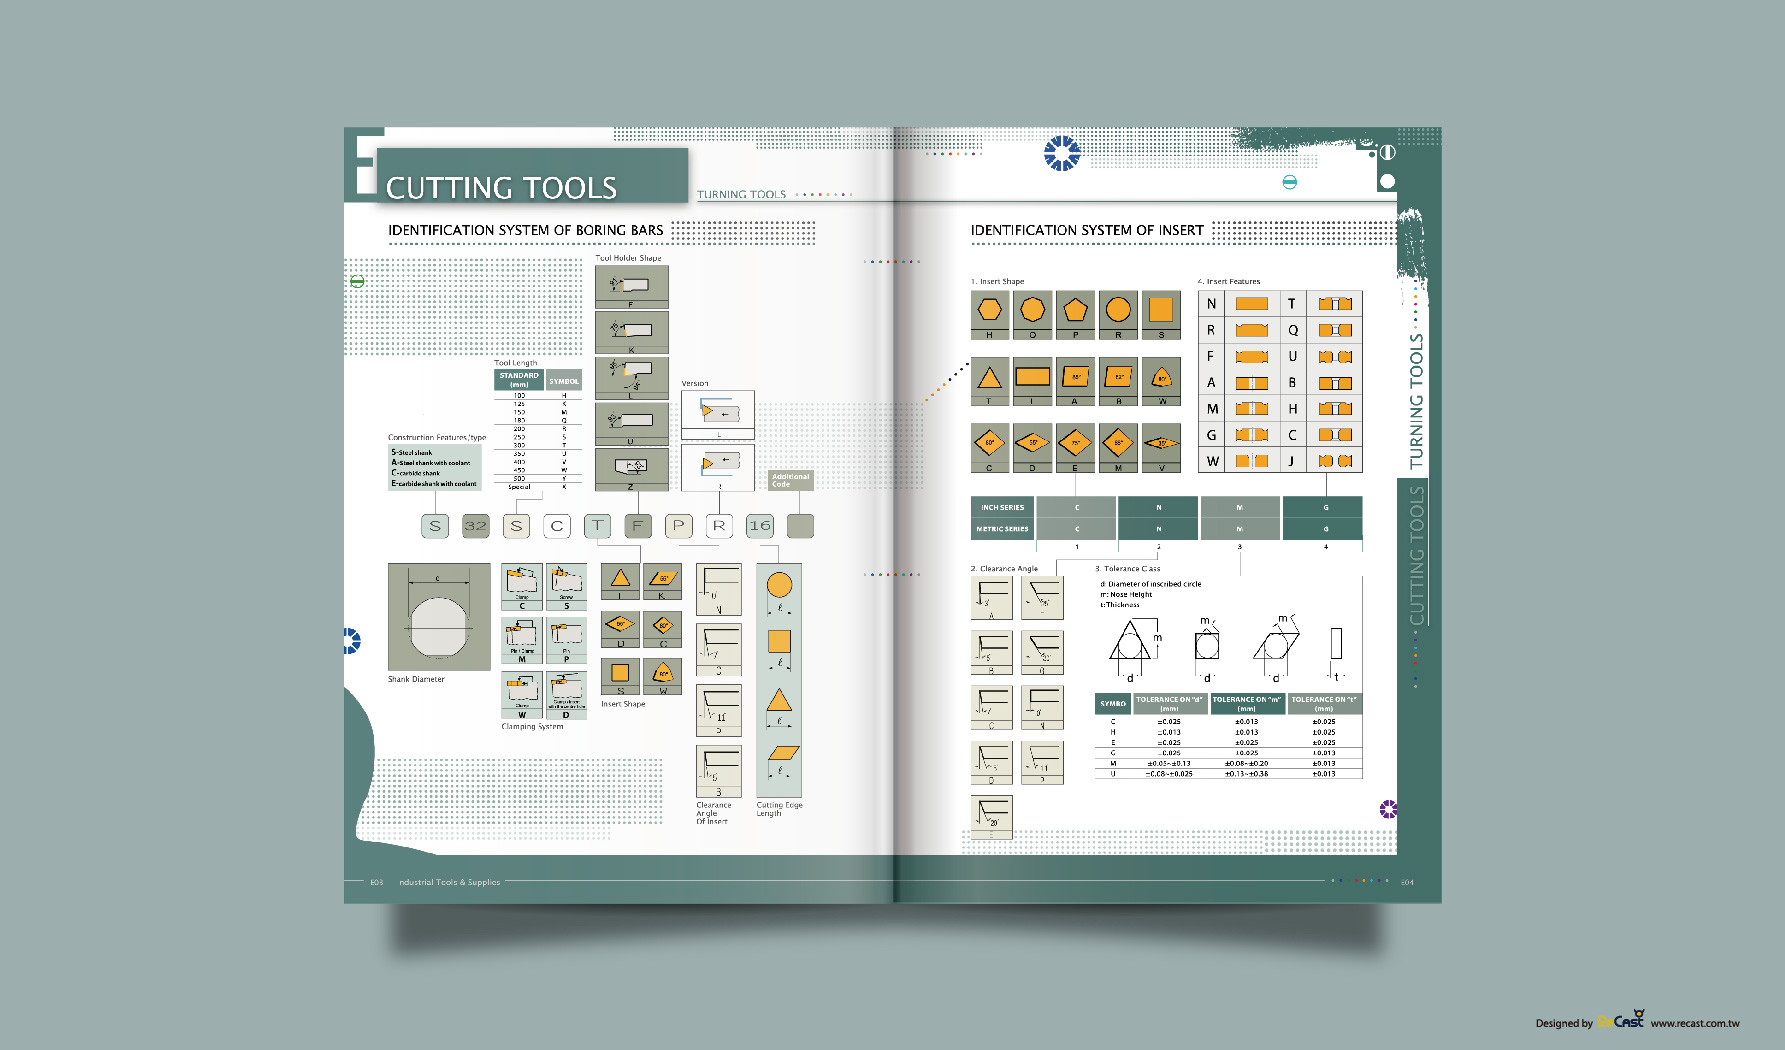
Task: Click the Tool Length label
Action: click(x=515, y=363)
